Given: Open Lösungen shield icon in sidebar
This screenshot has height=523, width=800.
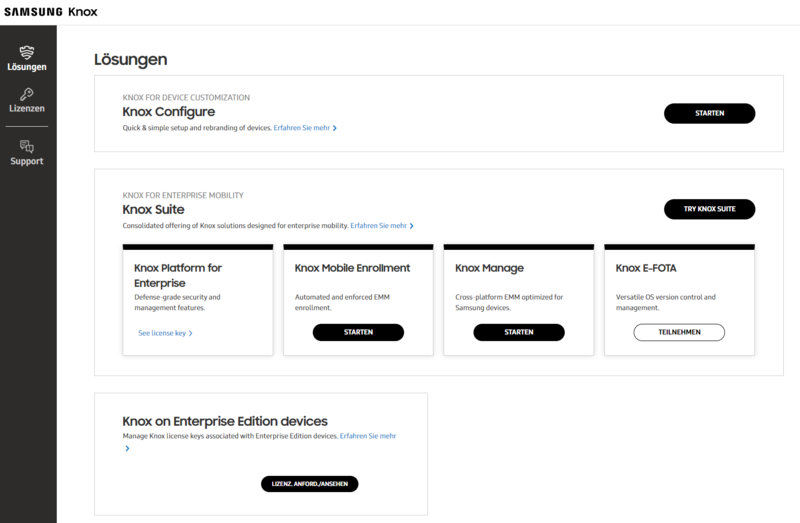Looking at the screenshot, I should pyautogui.click(x=27, y=52).
